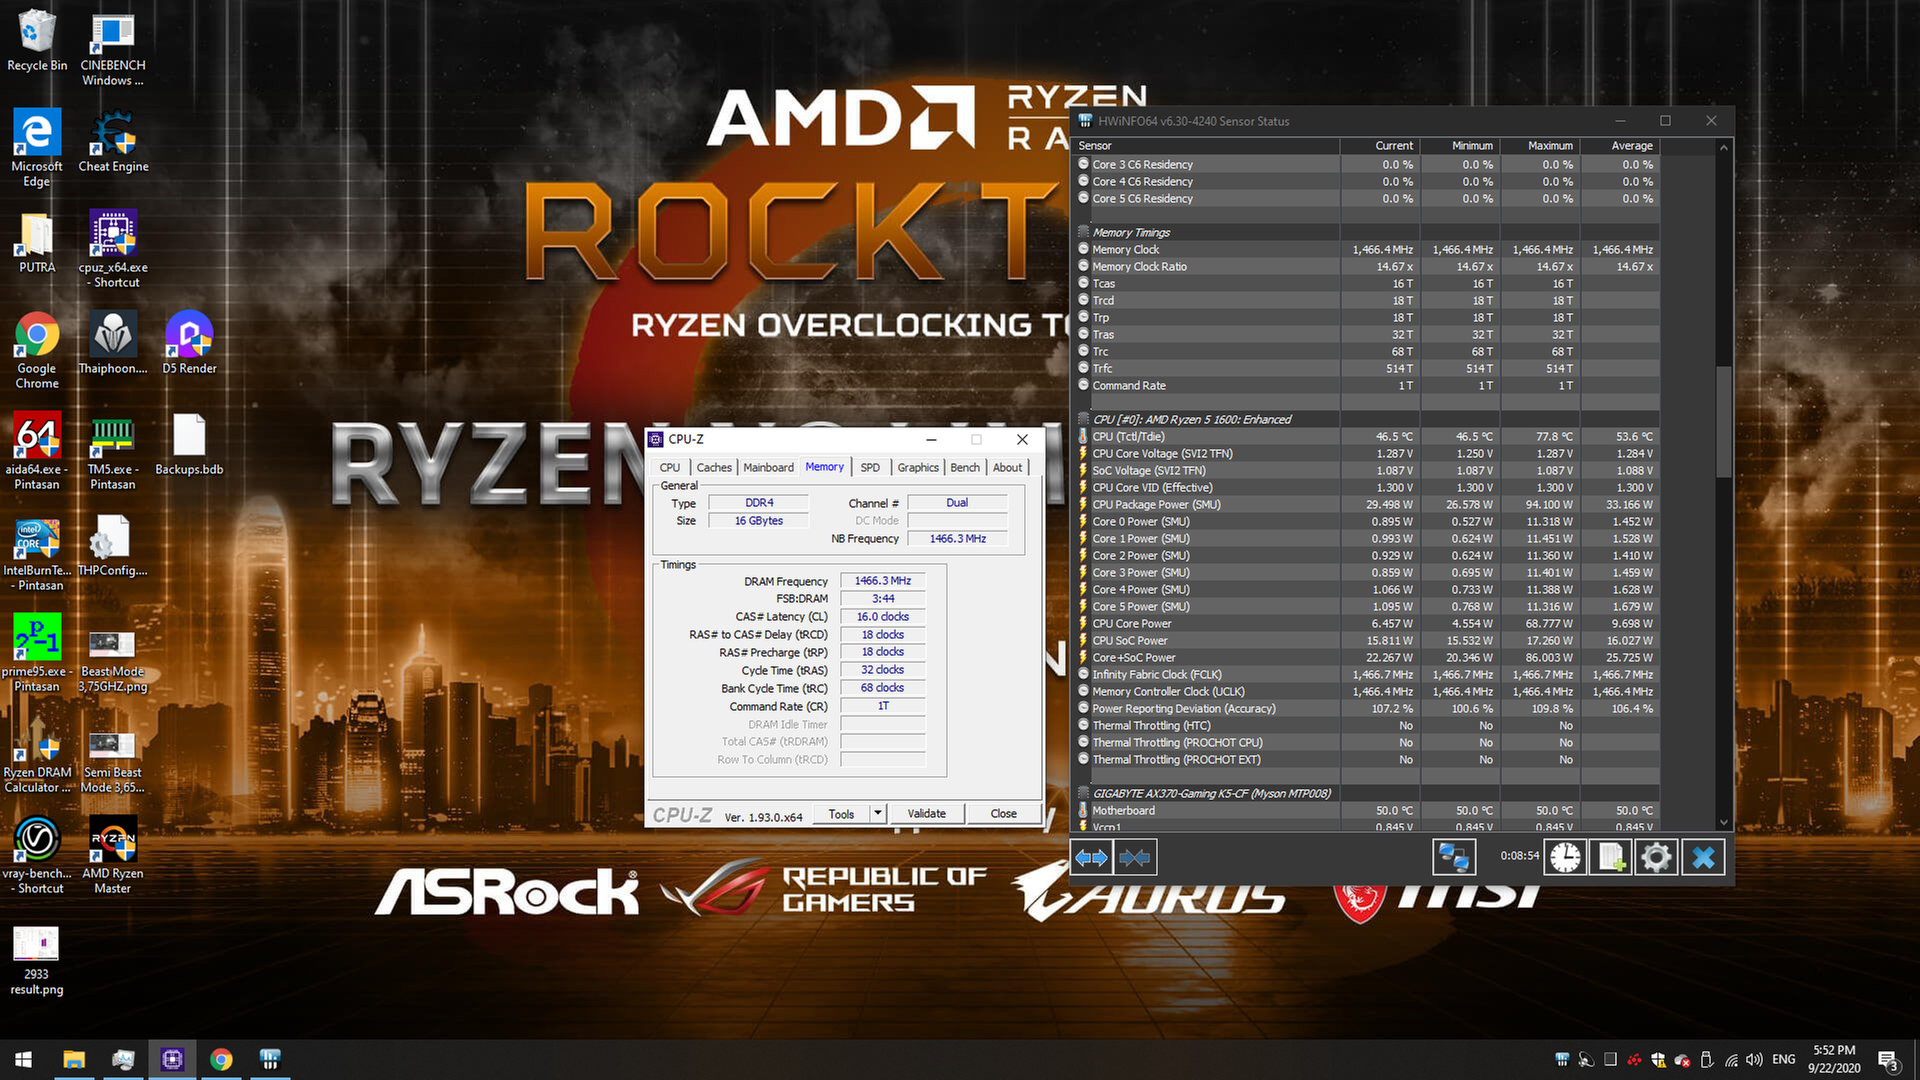The height and width of the screenshot is (1080, 1920).
Task: Select the AMD Ryzen Master icon
Action: click(x=113, y=856)
